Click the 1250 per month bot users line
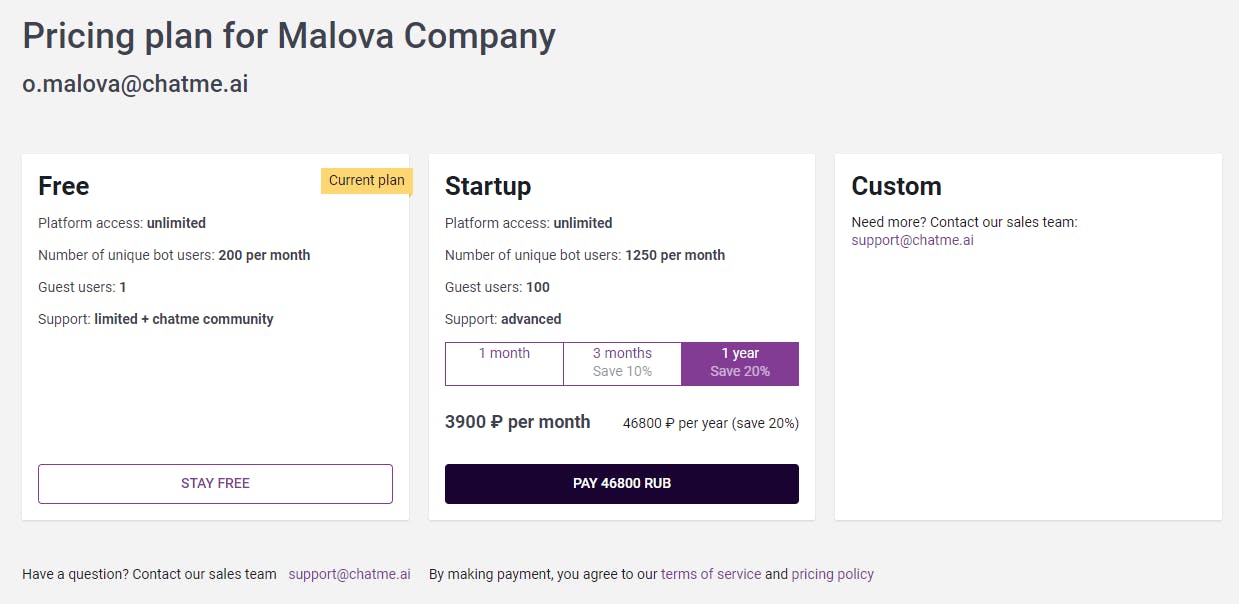Viewport: 1239px width, 604px height. click(585, 255)
